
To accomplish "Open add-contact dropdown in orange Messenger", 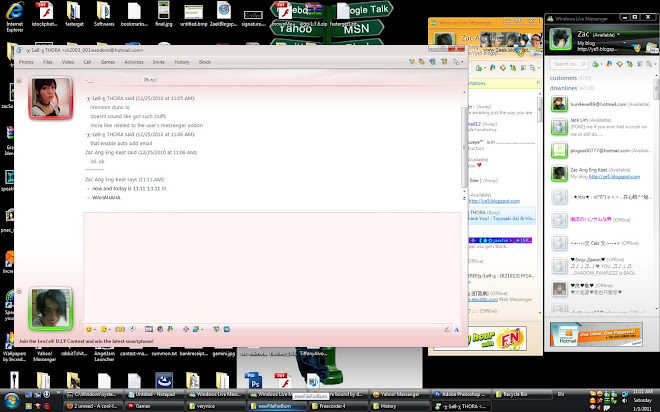I will click(x=479, y=68).
